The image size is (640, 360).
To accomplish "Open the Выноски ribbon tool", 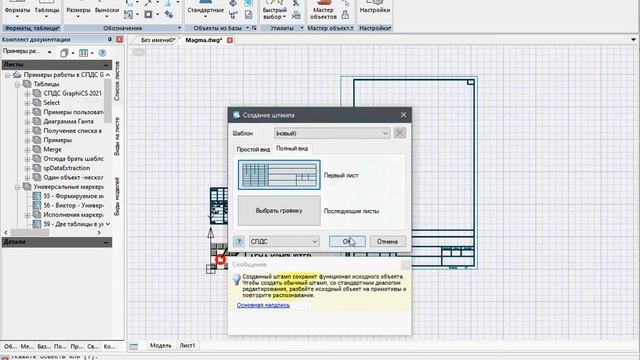I will (x=107, y=10).
